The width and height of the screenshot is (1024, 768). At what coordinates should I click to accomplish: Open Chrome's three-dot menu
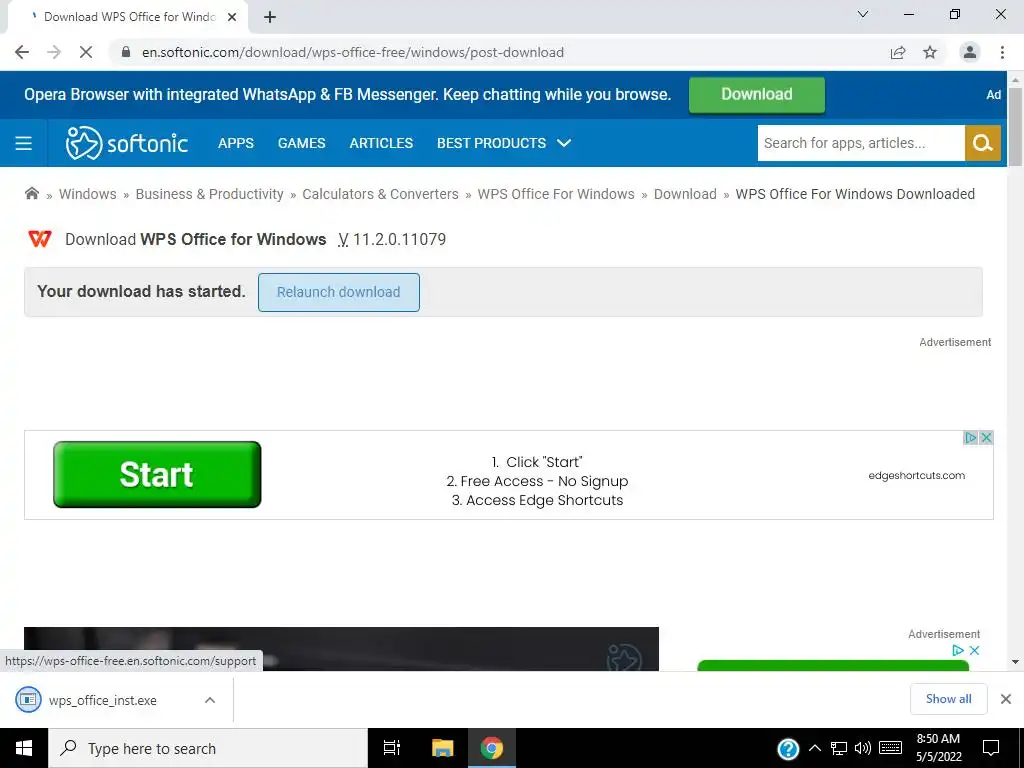tap(1002, 52)
